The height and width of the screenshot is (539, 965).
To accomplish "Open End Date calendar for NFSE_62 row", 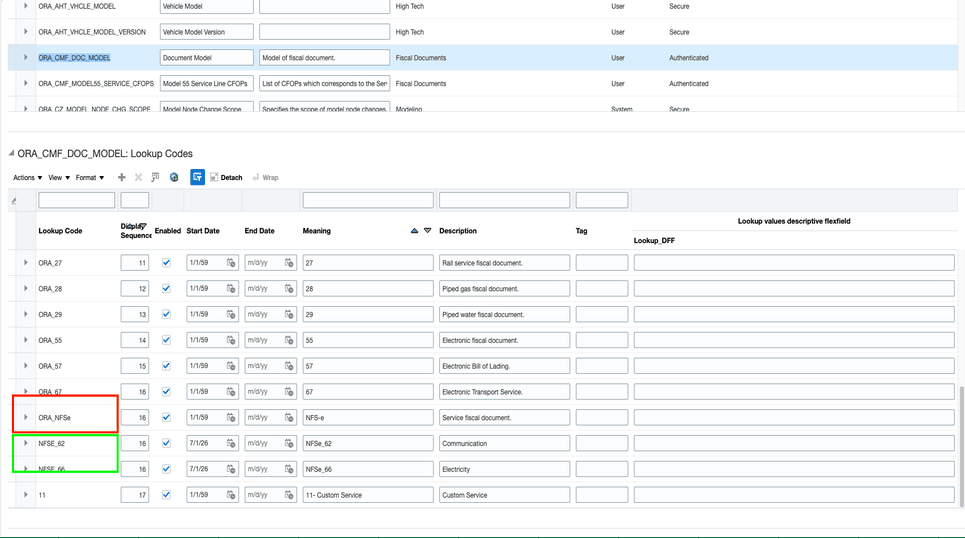I will point(289,444).
